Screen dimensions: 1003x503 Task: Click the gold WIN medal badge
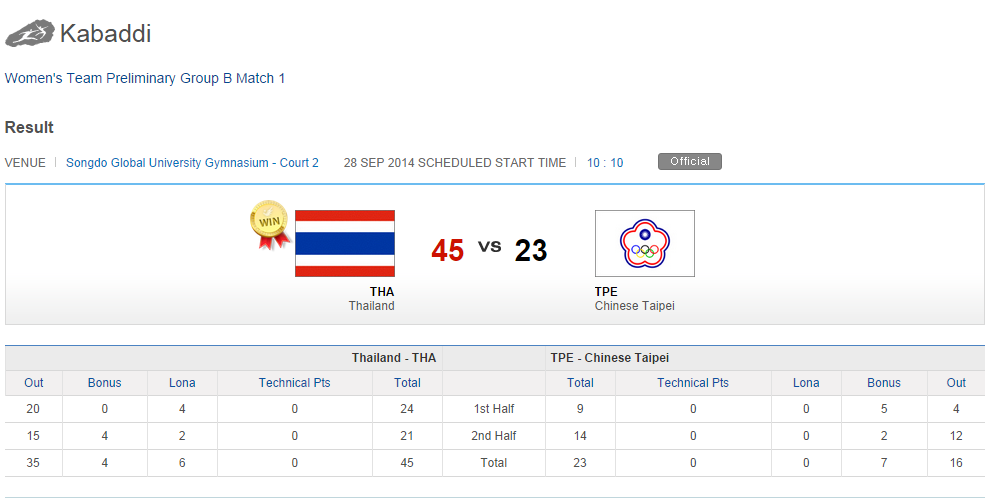click(269, 222)
